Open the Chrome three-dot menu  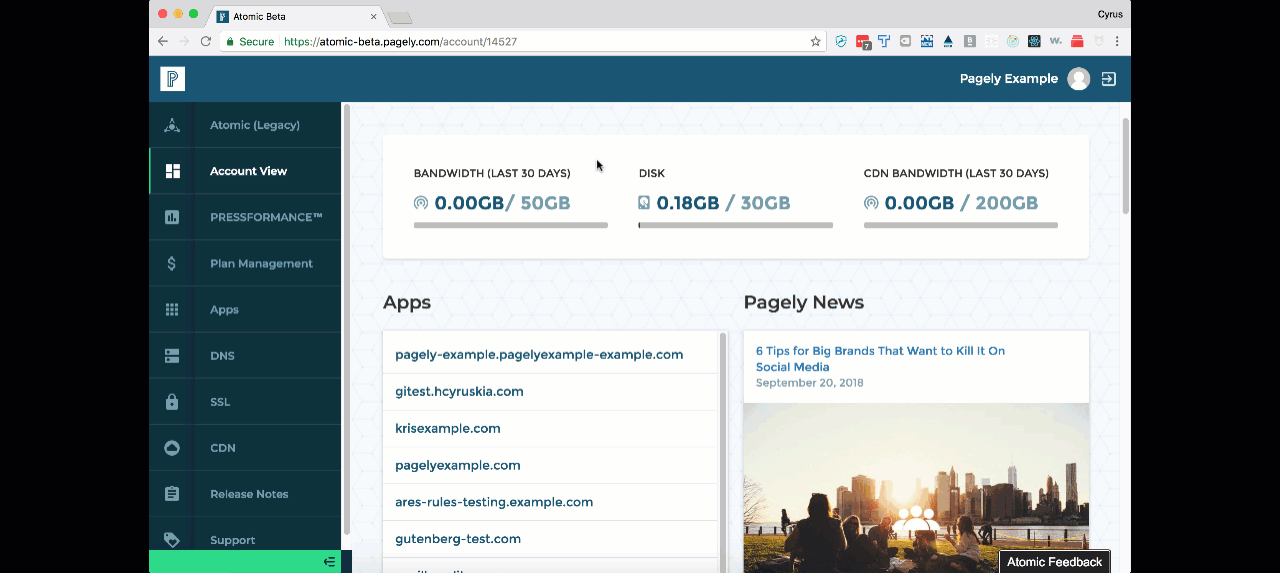pyautogui.click(x=1117, y=42)
